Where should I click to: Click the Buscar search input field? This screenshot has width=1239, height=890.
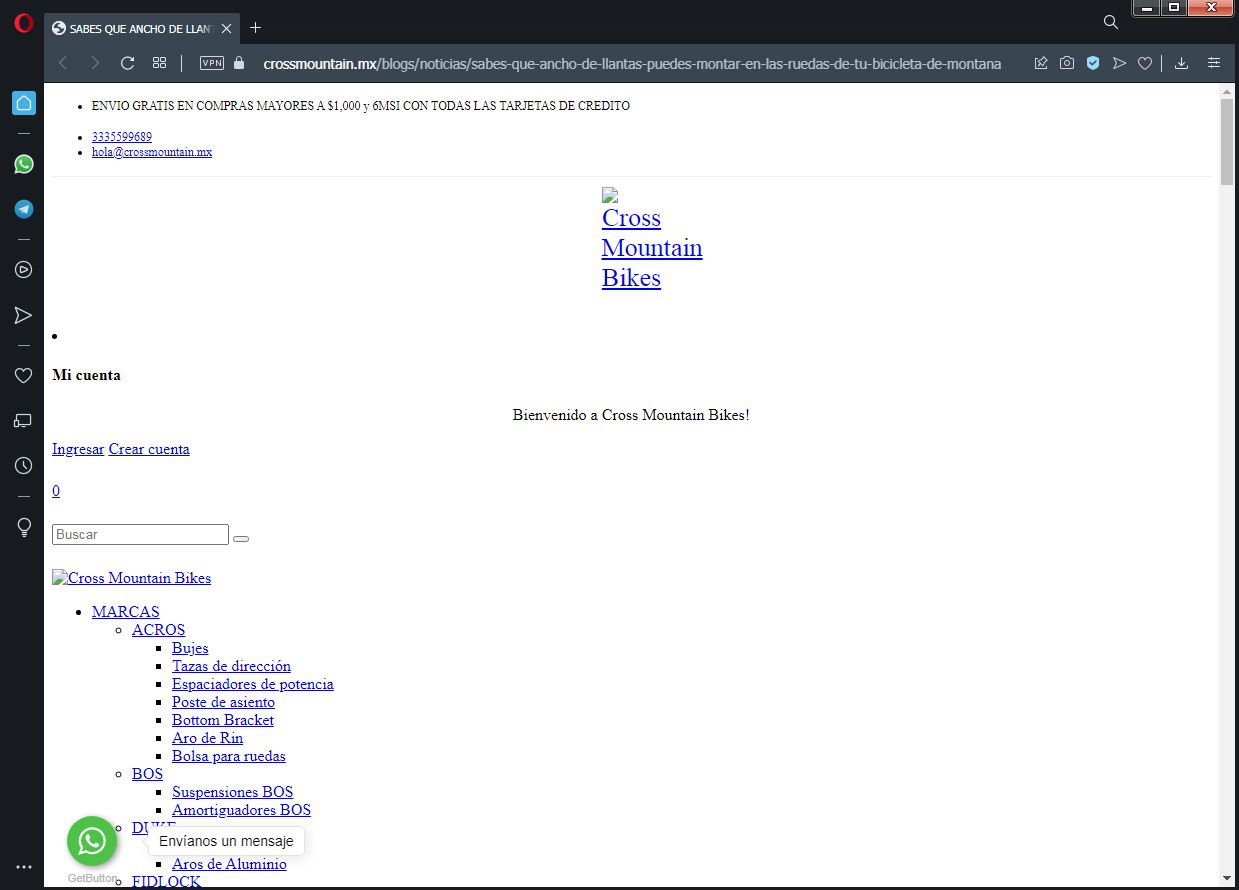tap(140, 535)
